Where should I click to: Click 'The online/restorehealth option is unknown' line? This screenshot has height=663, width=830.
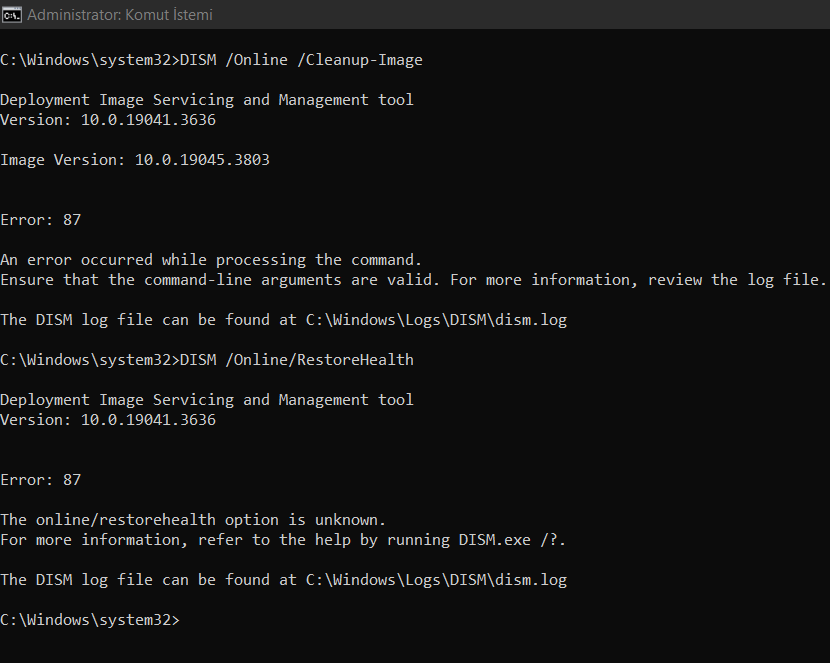[192, 520]
